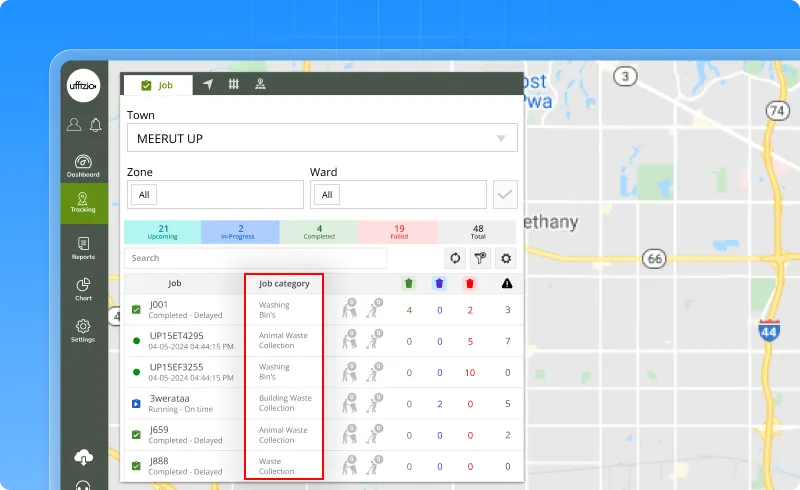Click the refresh icon beside search
Screen dimensions: 800x490
[455, 258]
